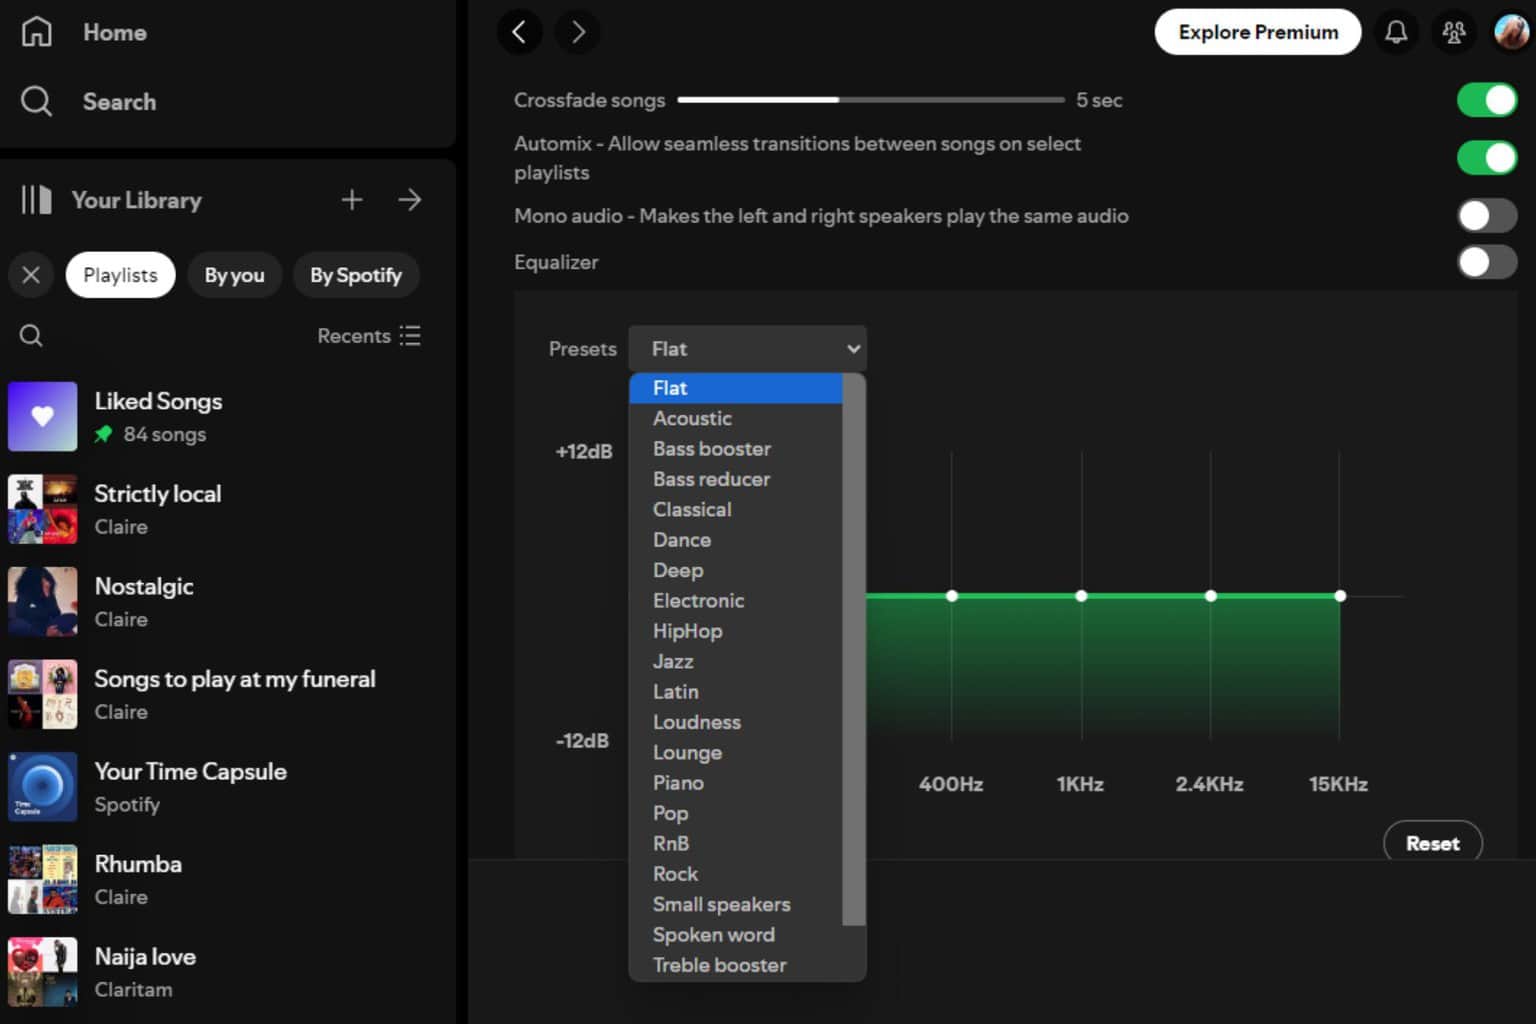Open Your Time Capsule cover
Screen dimensions: 1536x1024
[x=43, y=787]
